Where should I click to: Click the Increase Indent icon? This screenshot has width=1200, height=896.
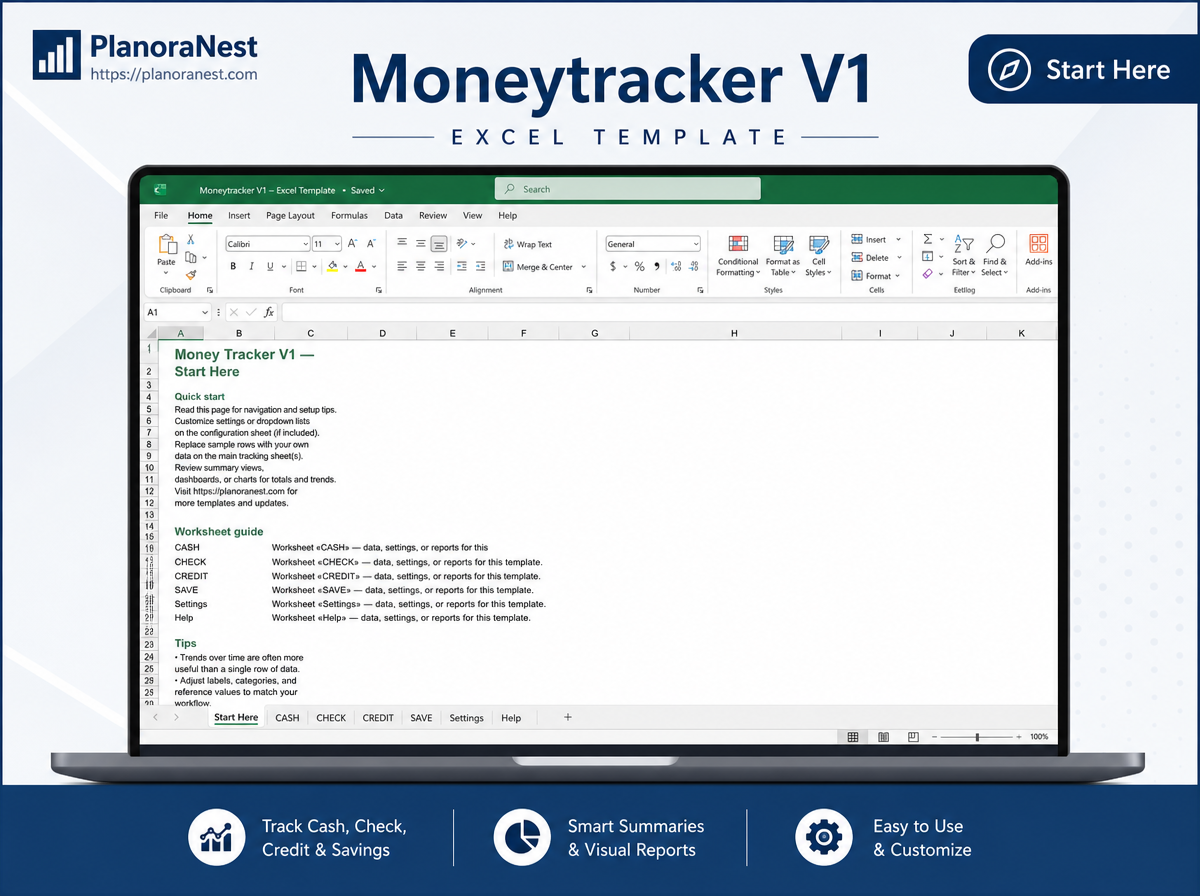pyautogui.click(x=481, y=267)
